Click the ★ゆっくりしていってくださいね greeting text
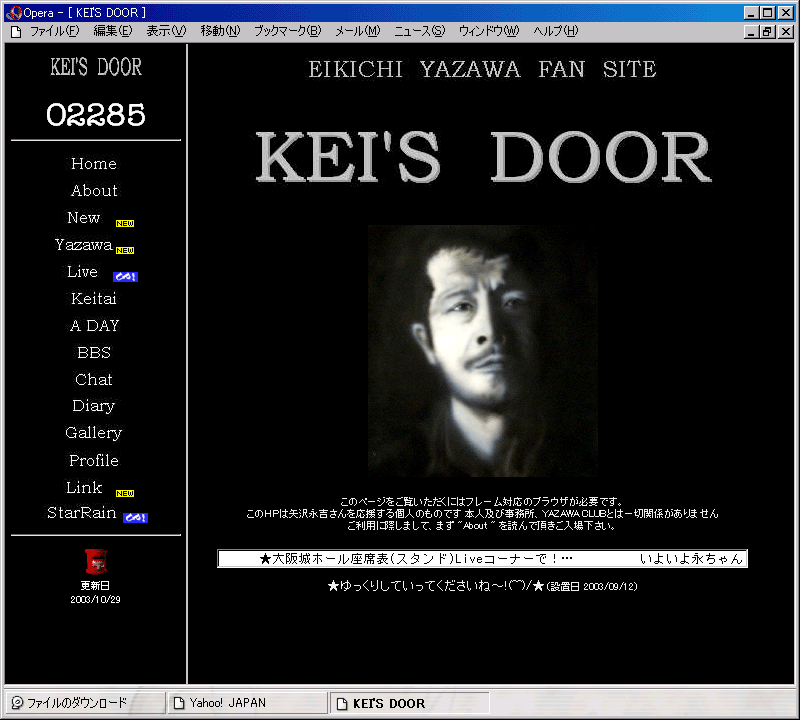This screenshot has width=800, height=720. click(482, 586)
